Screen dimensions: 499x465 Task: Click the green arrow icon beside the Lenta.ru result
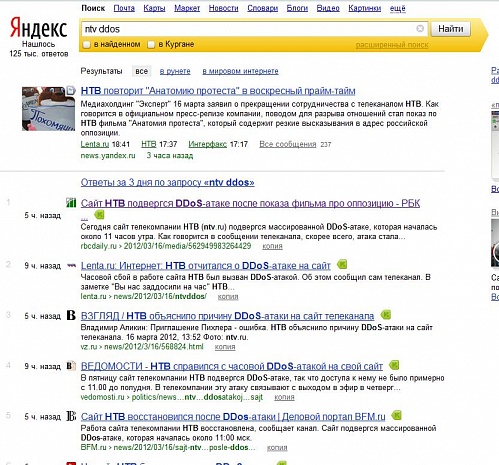point(342,265)
